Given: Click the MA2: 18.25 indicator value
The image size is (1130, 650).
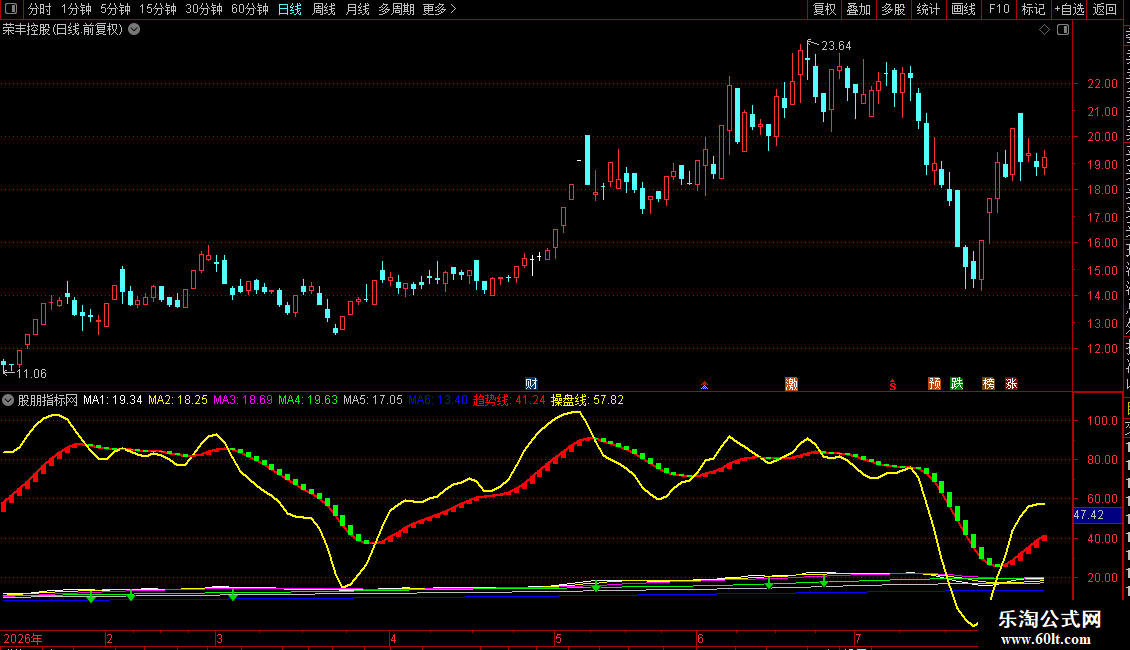Looking at the screenshot, I should (x=178, y=400).
